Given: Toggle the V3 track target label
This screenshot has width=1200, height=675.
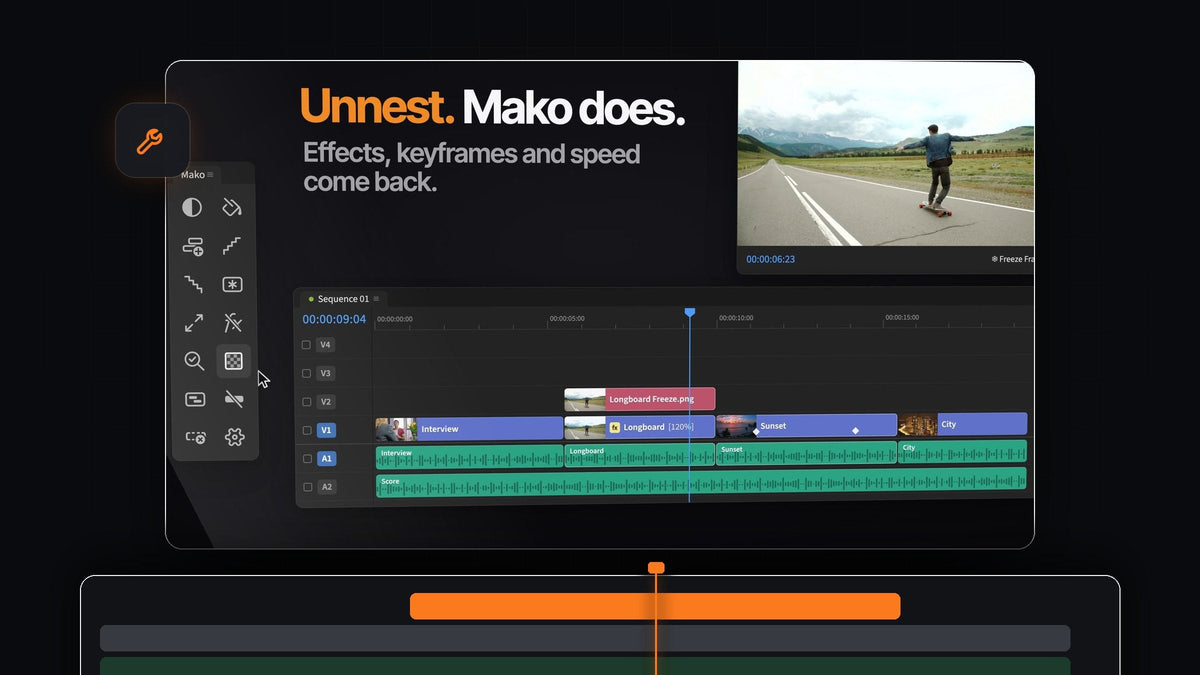Looking at the screenshot, I should pyautogui.click(x=325, y=373).
